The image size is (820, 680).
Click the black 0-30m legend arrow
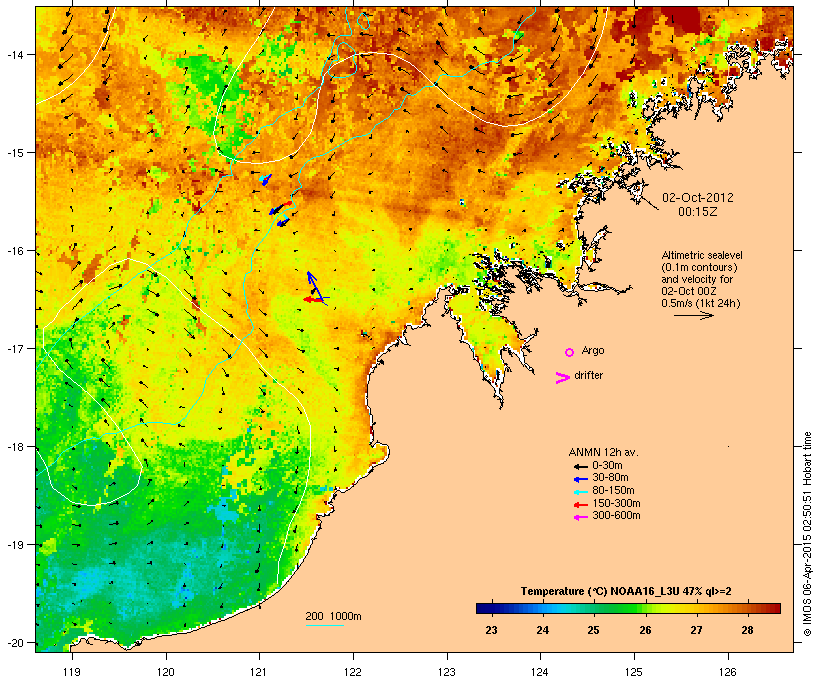[x=580, y=466]
